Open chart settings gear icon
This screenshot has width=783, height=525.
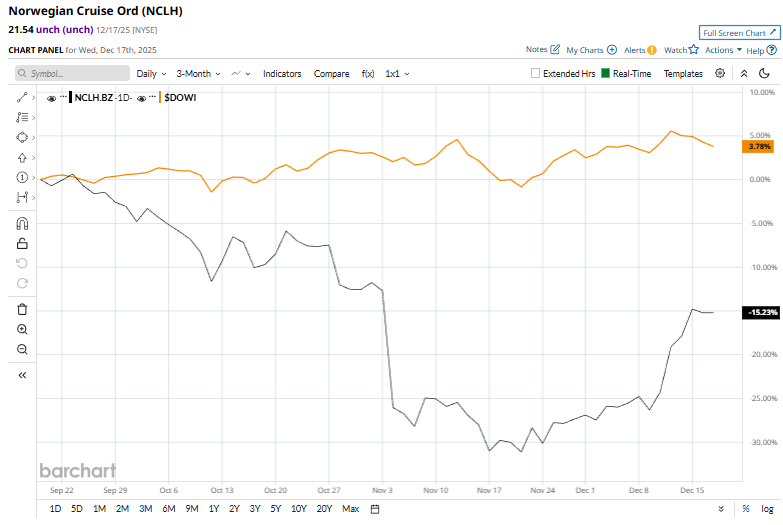pyautogui.click(x=720, y=73)
